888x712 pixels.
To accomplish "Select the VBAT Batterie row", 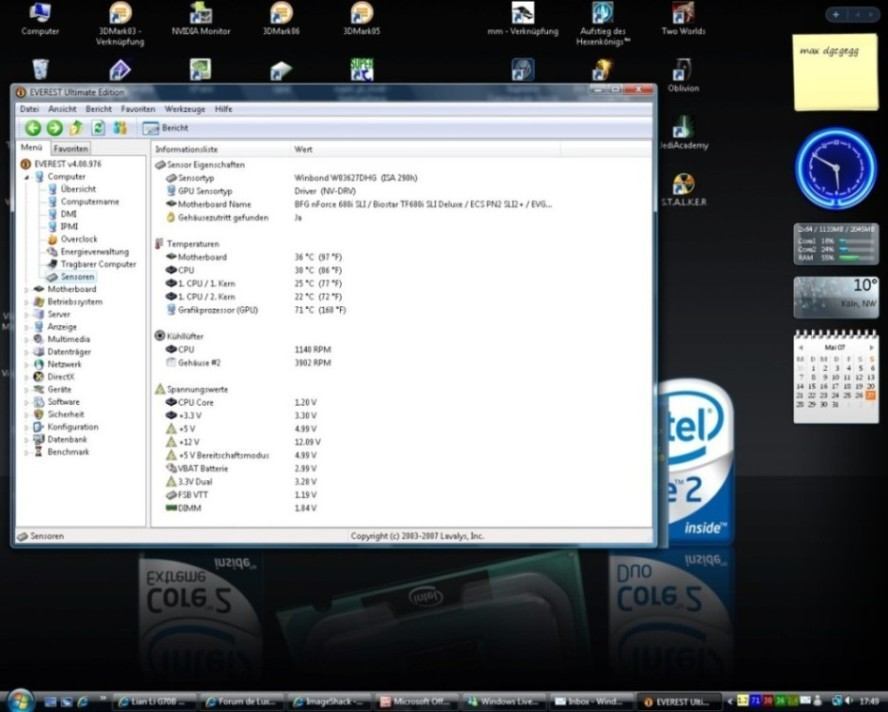I will pos(241,468).
